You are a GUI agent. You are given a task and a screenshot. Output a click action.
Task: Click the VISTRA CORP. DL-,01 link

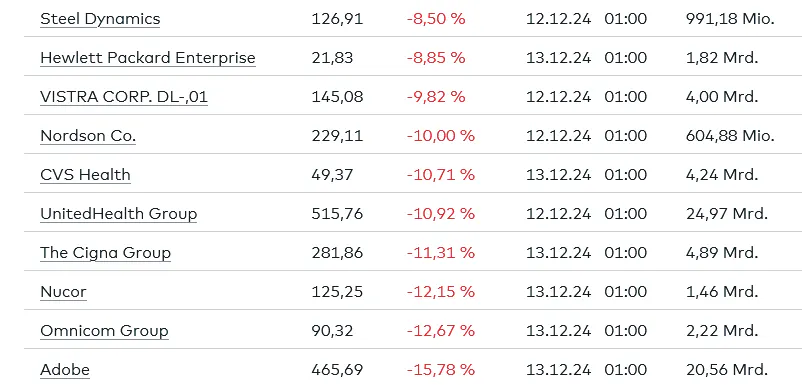click(124, 97)
